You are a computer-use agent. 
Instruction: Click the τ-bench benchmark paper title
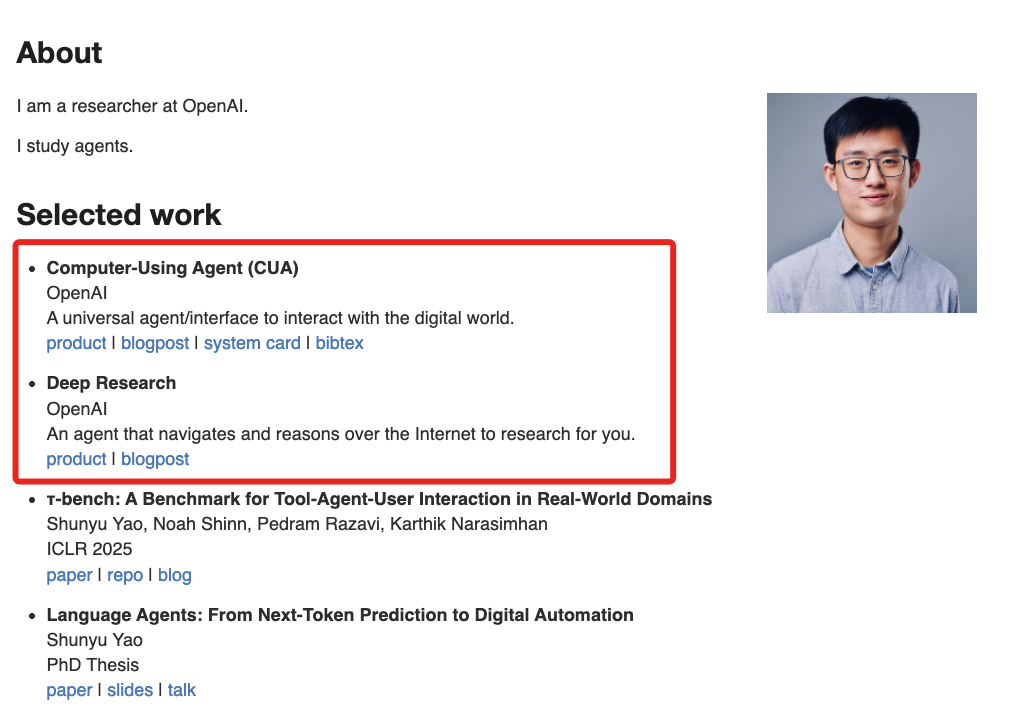pos(379,499)
